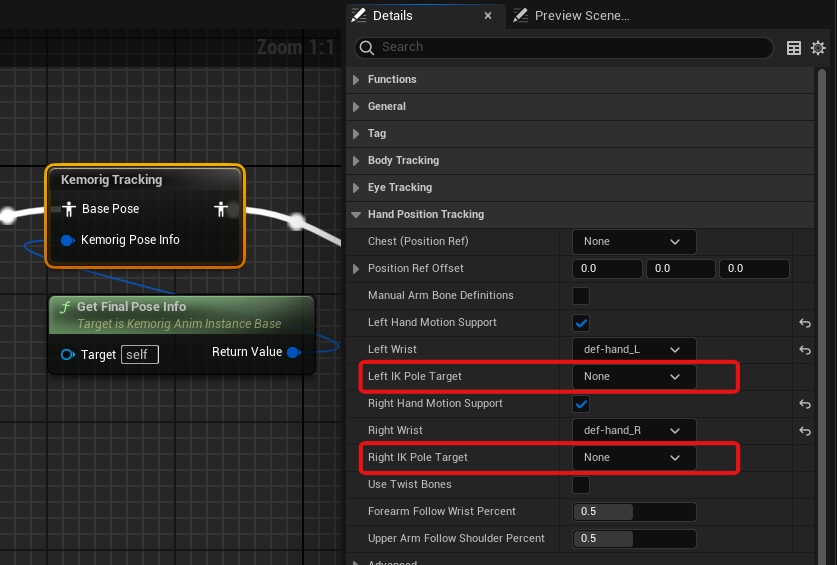This screenshot has height=565, width=837.
Task: Close the Details tab
Action: [x=488, y=16]
